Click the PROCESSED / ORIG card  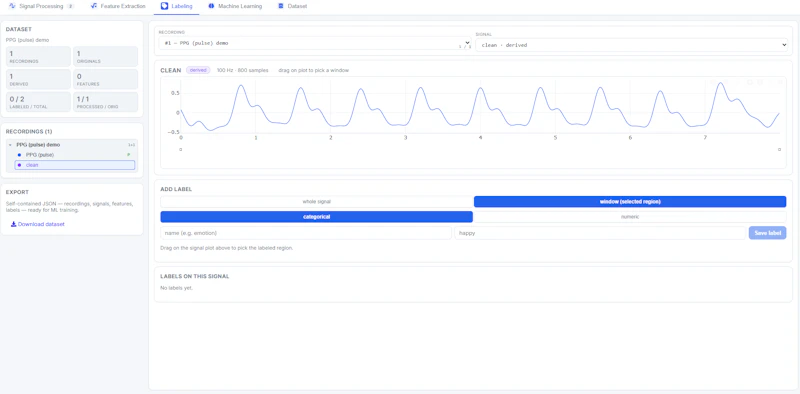pyautogui.click(x=106, y=102)
